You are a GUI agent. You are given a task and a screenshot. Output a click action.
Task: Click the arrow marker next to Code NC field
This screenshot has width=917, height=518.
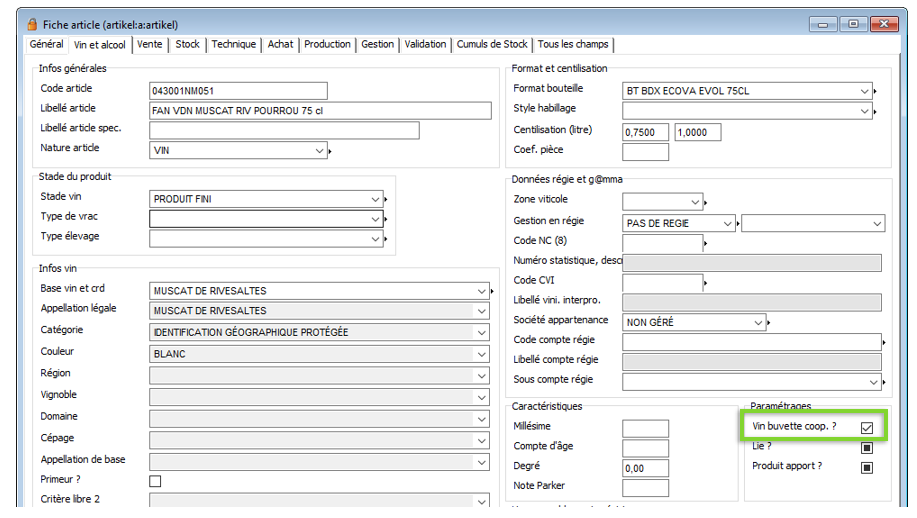coord(705,243)
